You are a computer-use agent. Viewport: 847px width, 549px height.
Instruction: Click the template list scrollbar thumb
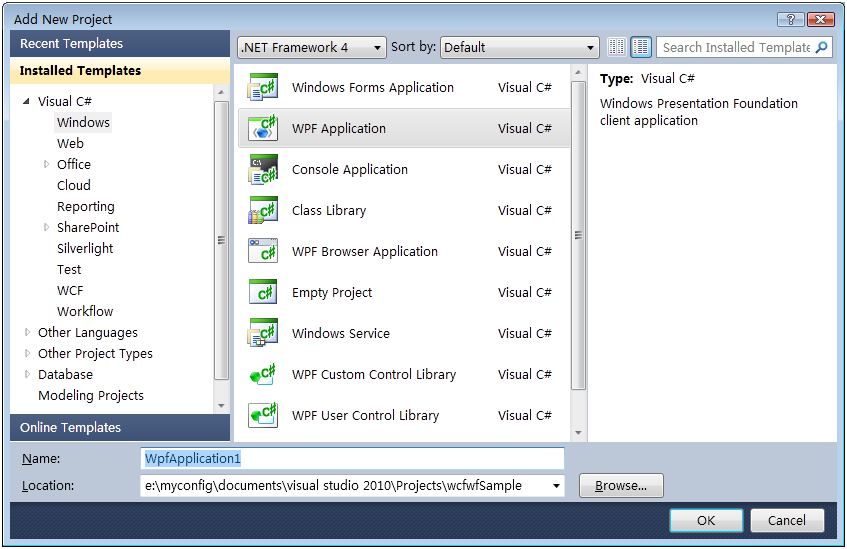(x=578, y=235)
